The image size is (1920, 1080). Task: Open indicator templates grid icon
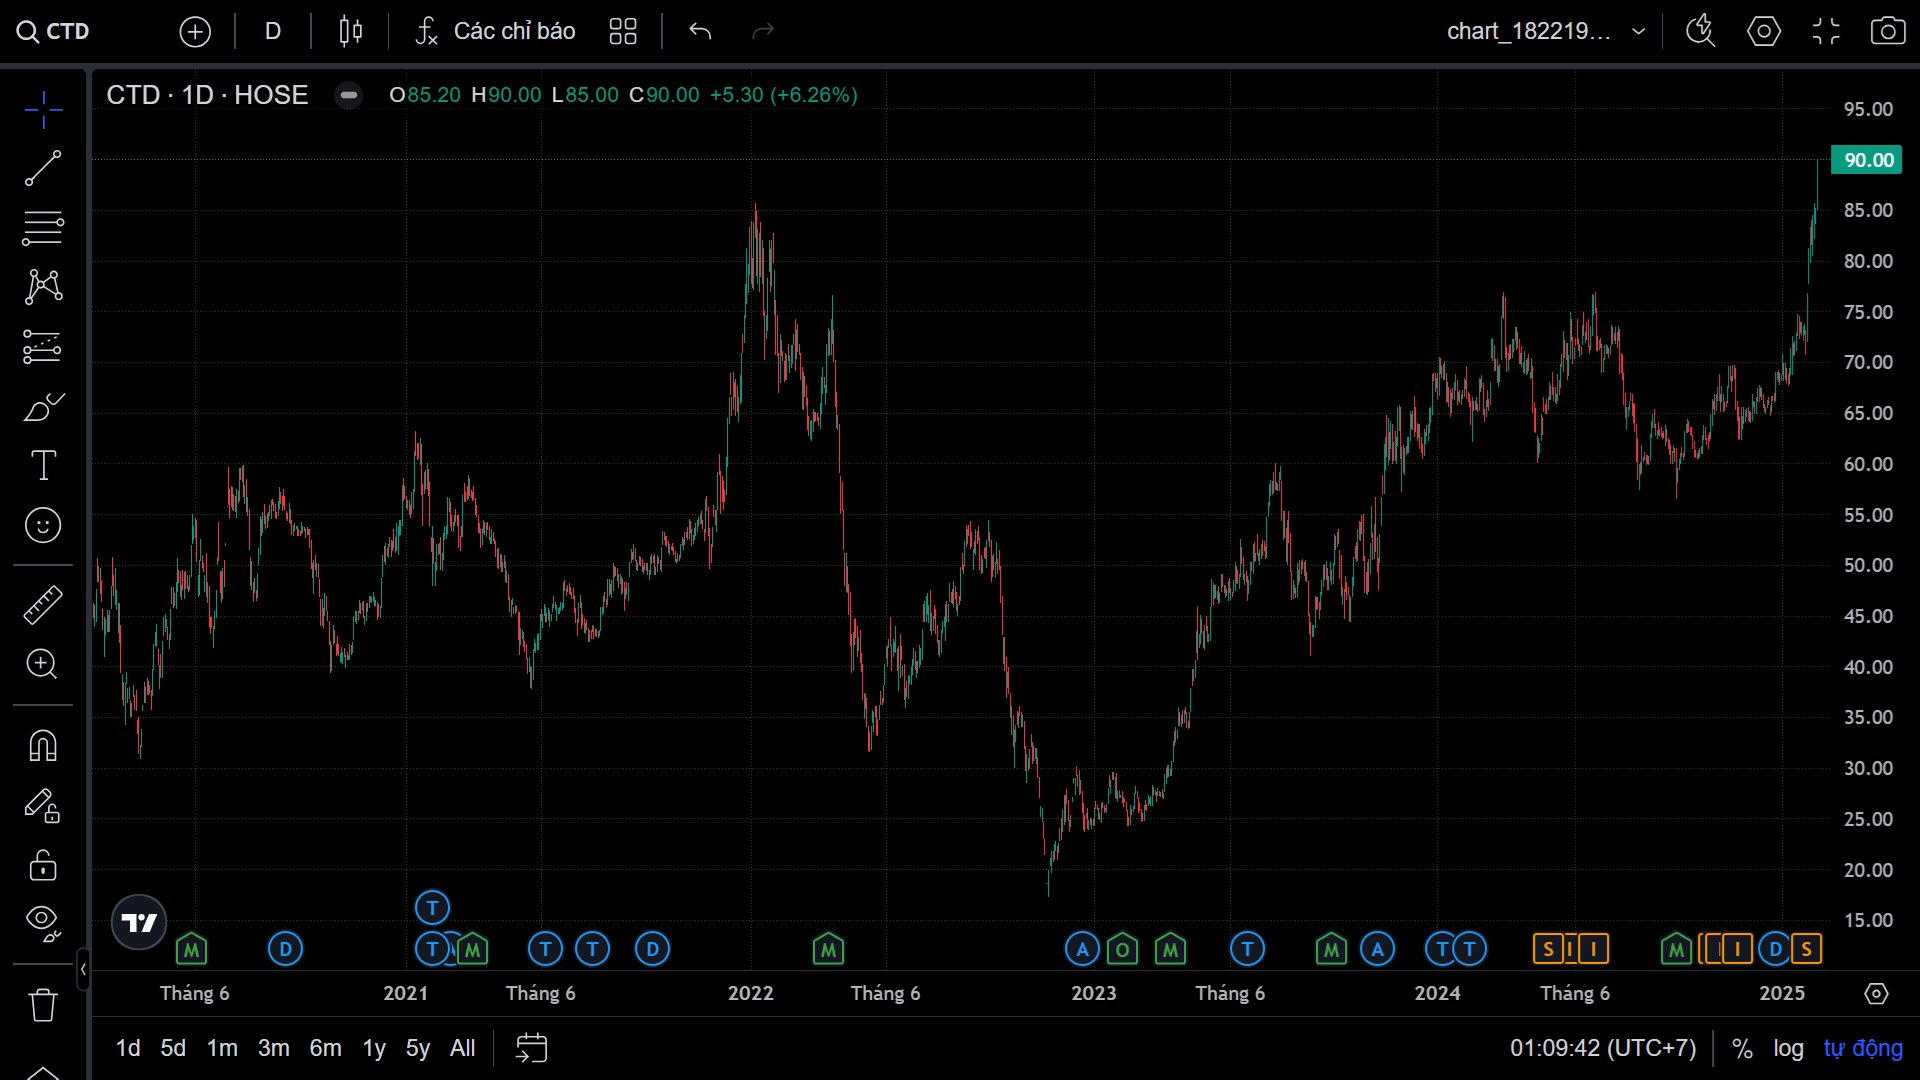[x=623, y=31]
